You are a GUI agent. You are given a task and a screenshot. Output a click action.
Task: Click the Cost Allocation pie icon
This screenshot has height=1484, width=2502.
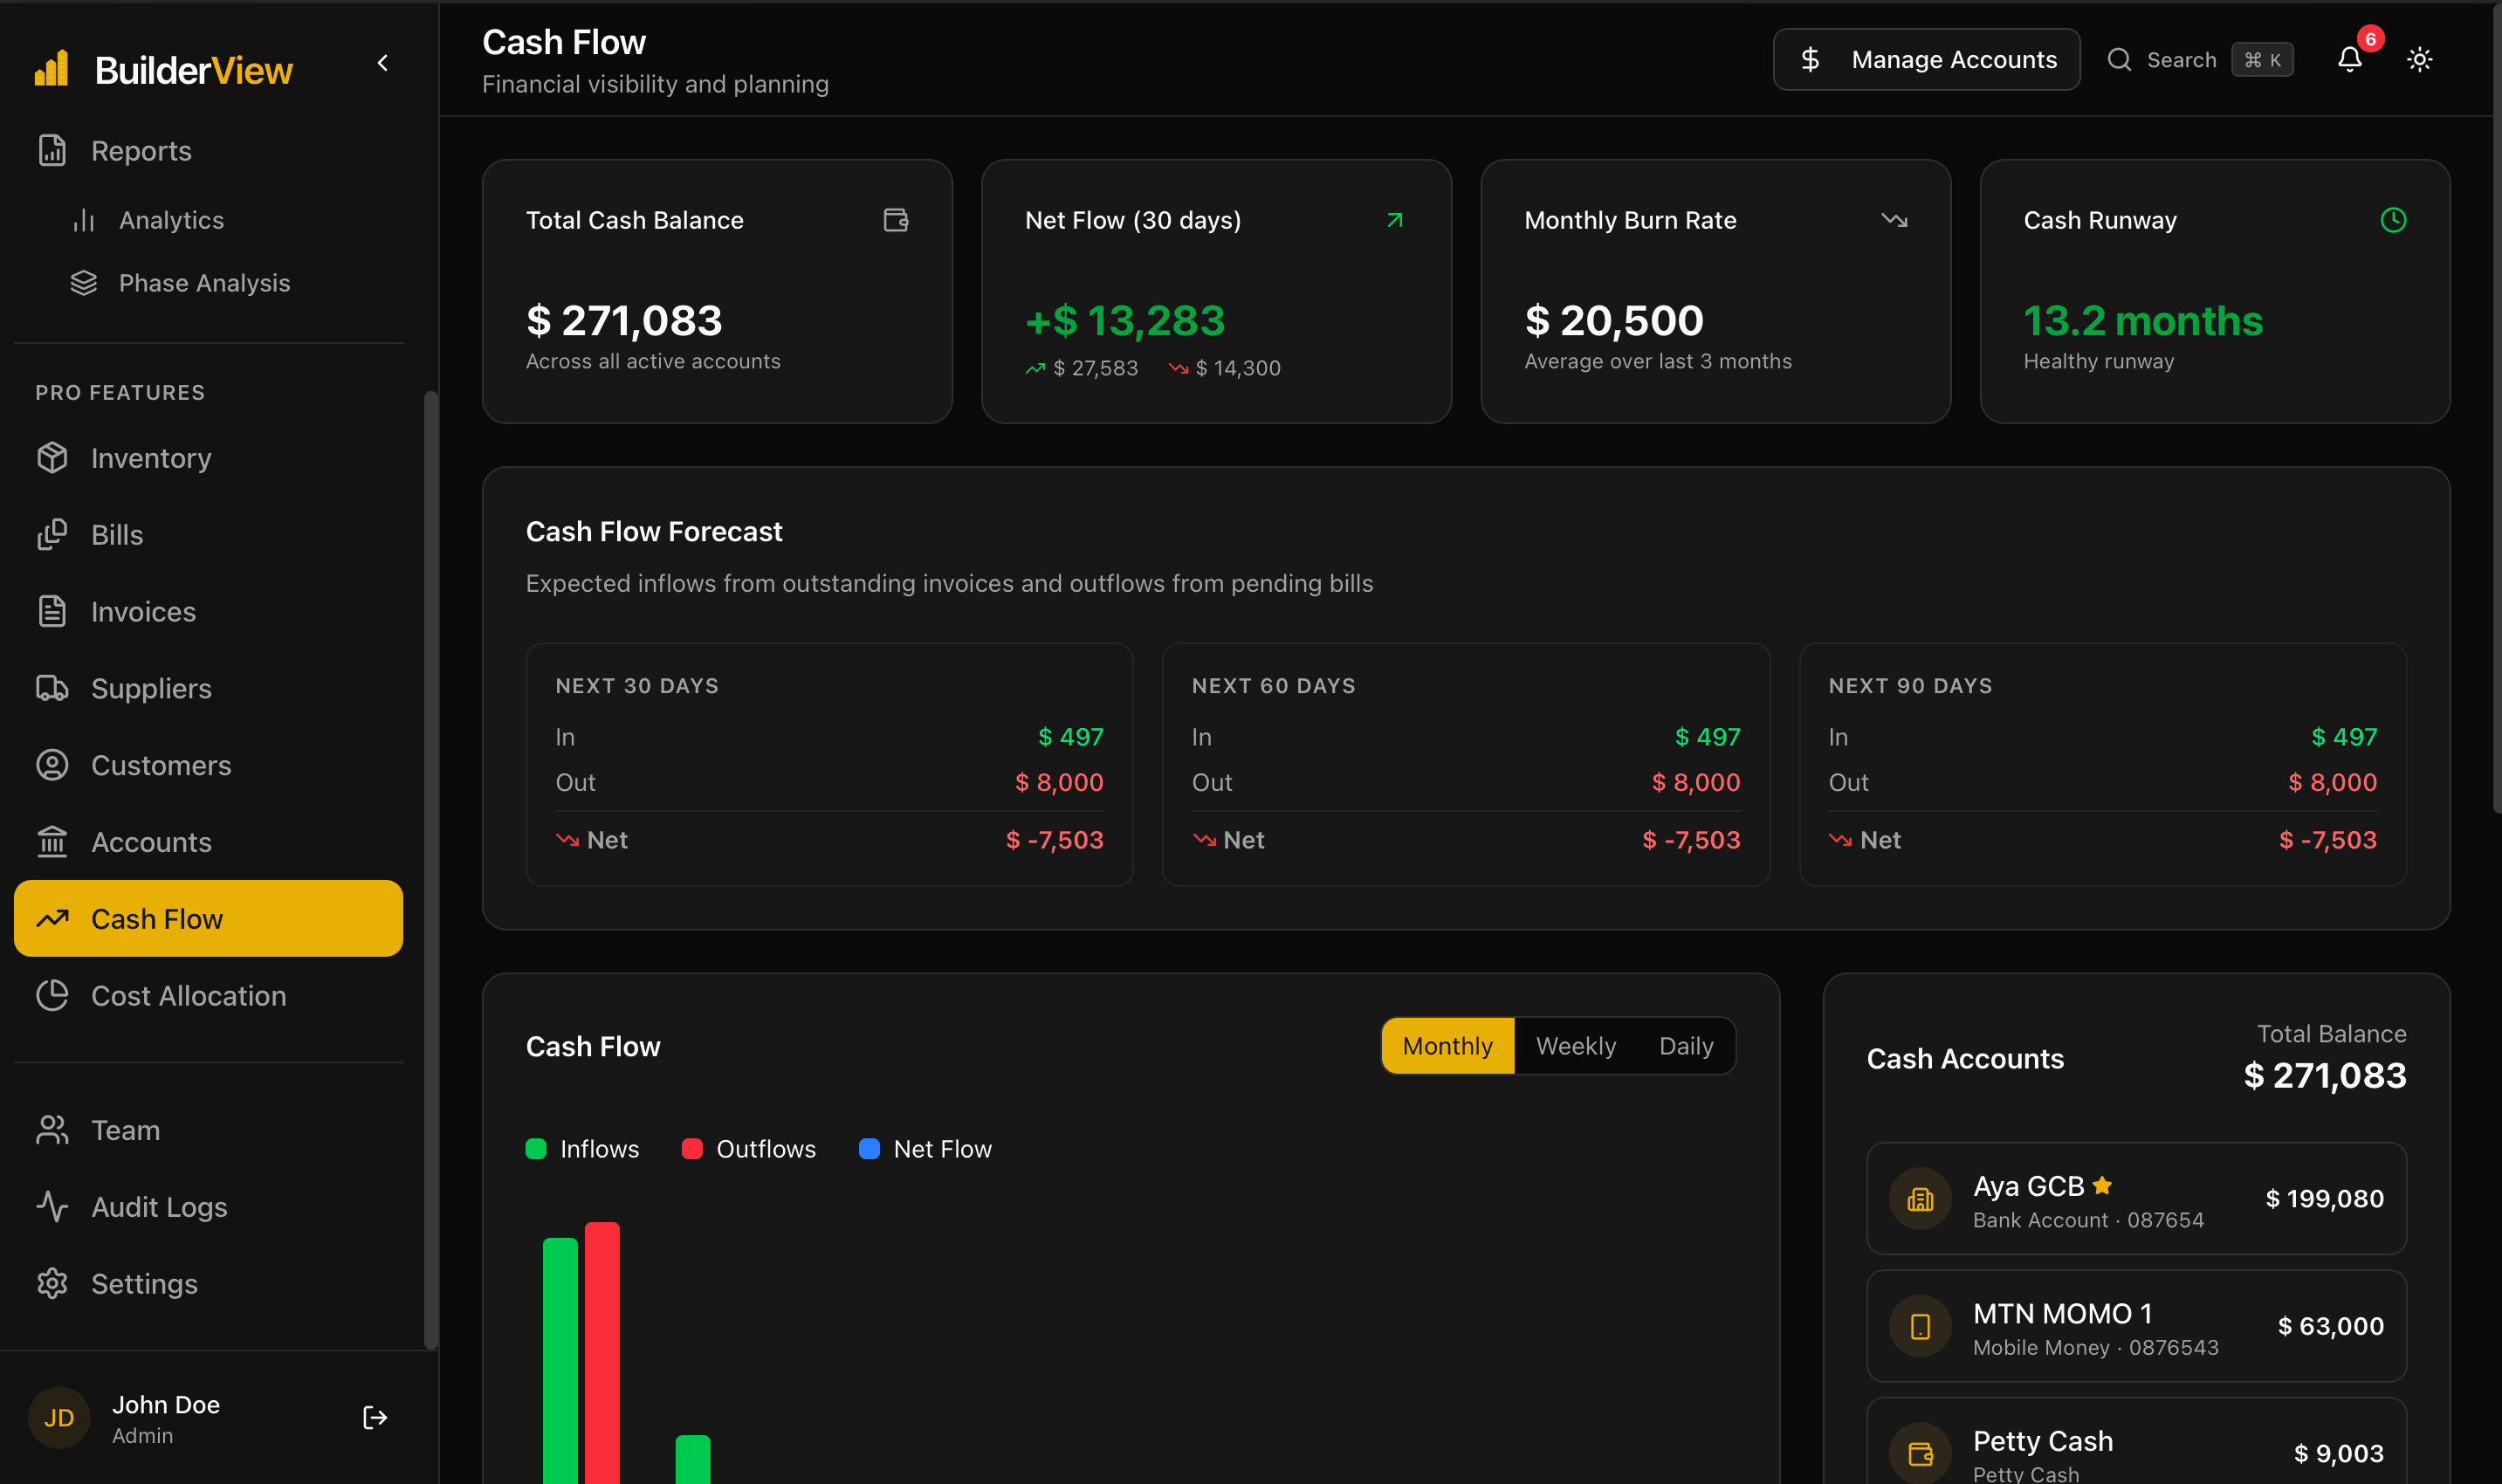tap(52, 995)
